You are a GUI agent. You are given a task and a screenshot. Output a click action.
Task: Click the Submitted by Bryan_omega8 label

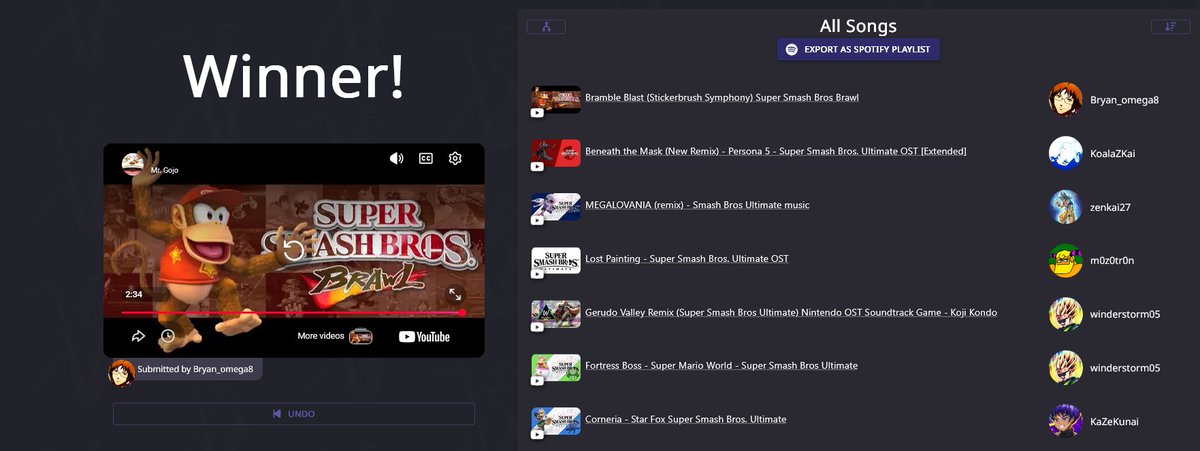click(195, 369)
